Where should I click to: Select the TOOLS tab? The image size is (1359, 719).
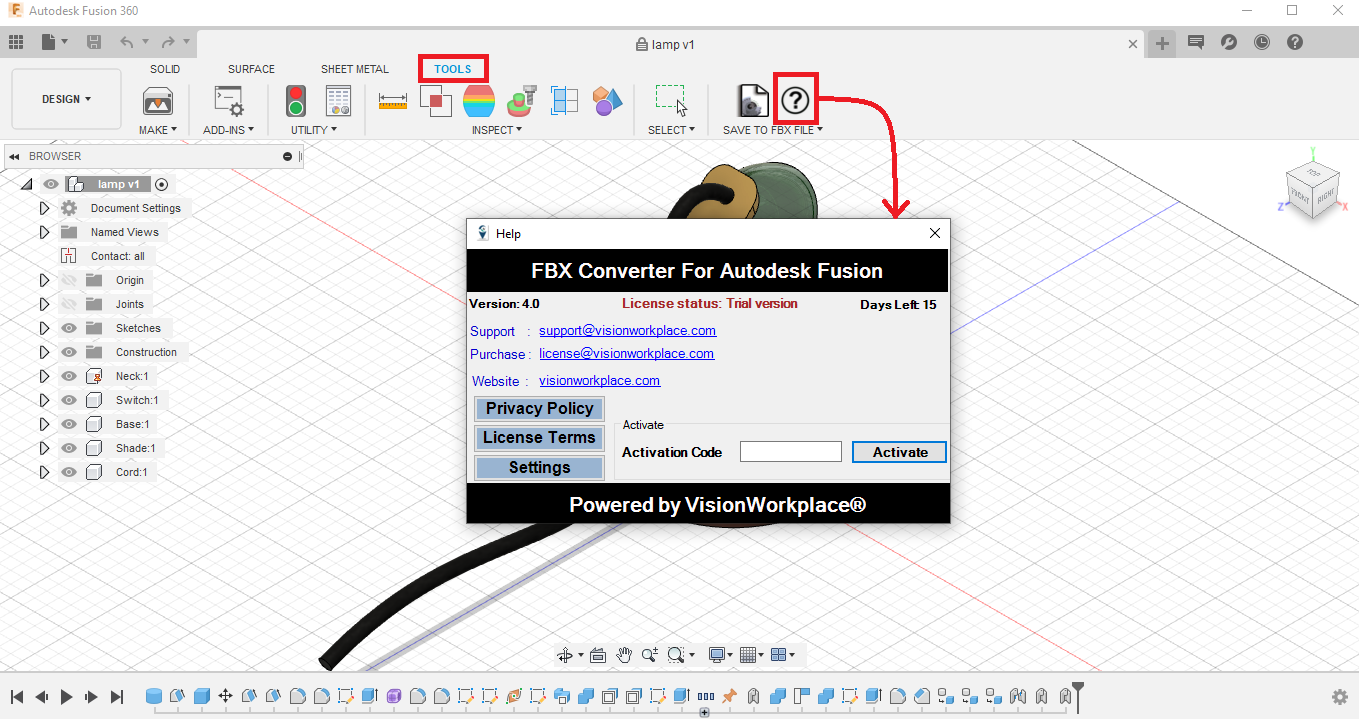[453, 69]
